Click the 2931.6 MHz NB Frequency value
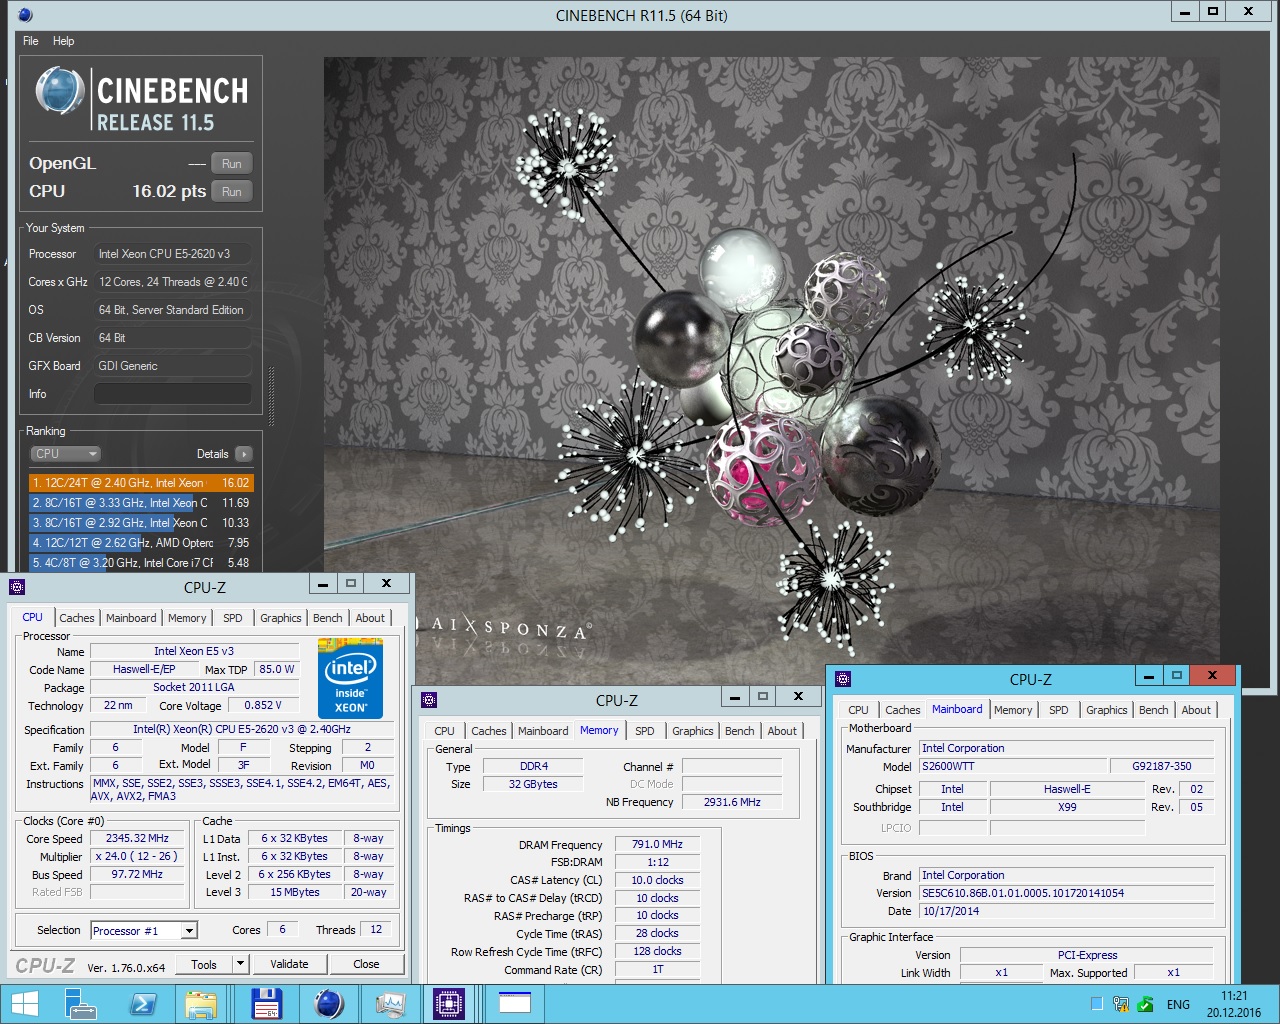 pos(732,802)
